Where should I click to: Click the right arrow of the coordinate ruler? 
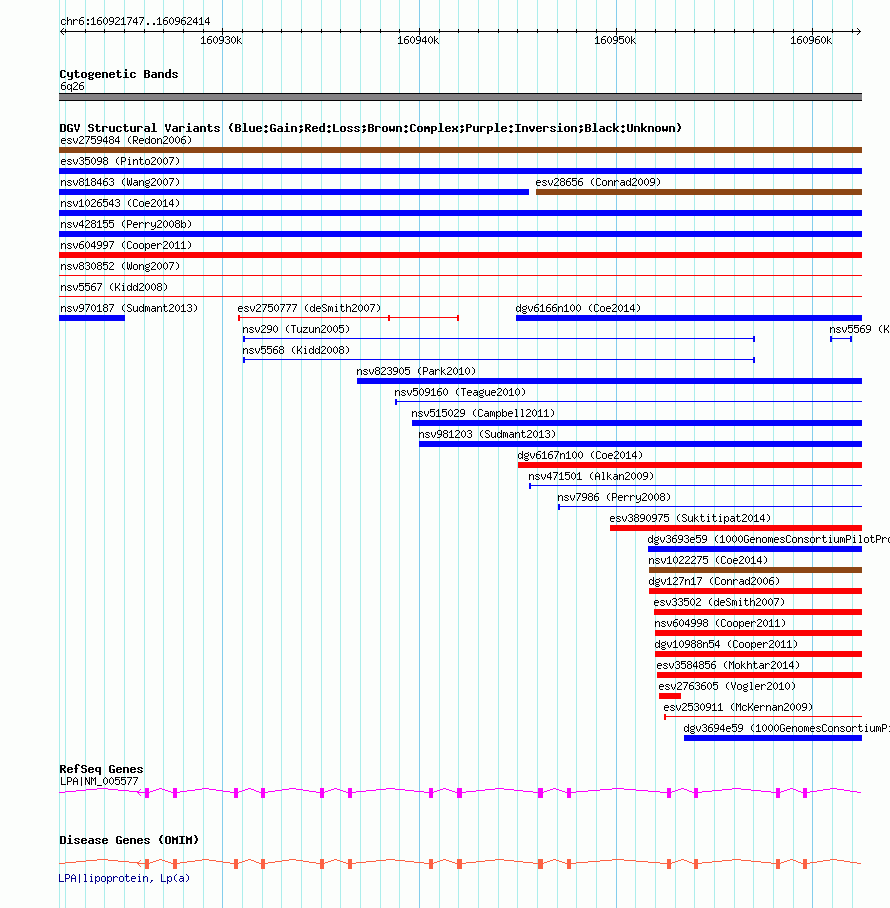pyautogui.click(x=858, y=31)
